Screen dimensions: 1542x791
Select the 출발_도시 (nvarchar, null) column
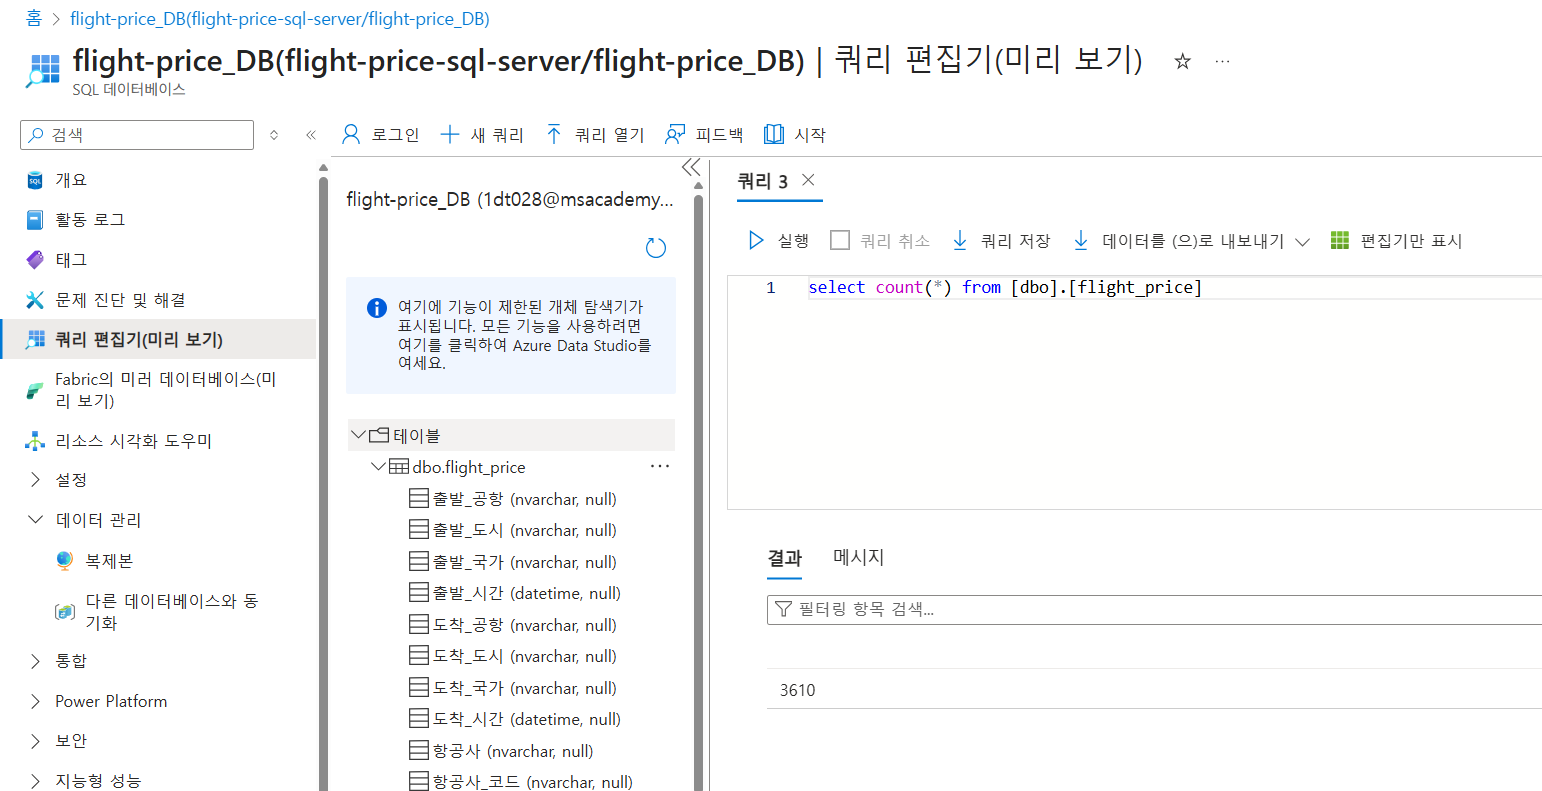click(513, 530)
